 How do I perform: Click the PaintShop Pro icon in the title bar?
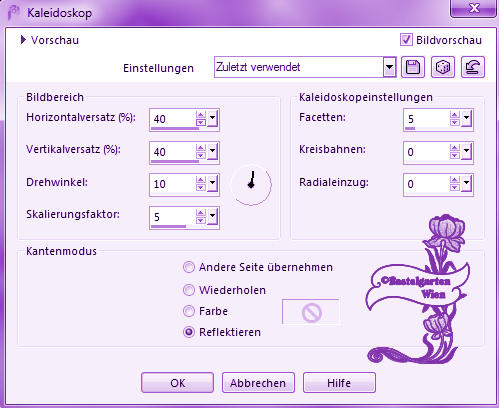[x=14, y=13]
